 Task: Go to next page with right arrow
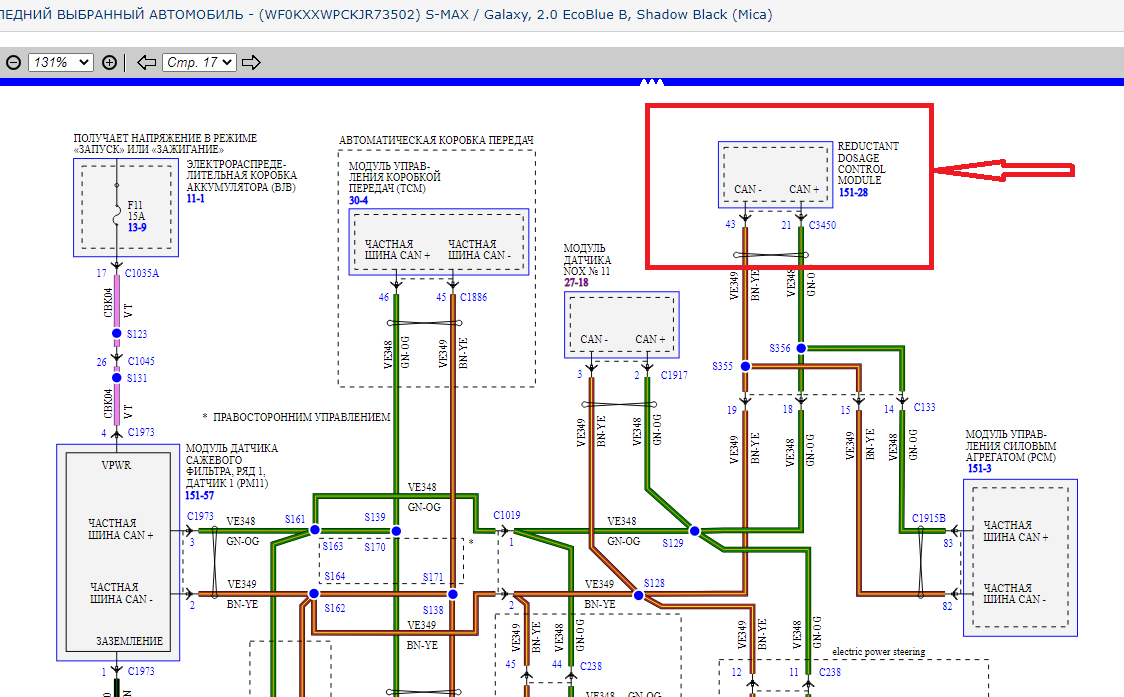point(251,62)
